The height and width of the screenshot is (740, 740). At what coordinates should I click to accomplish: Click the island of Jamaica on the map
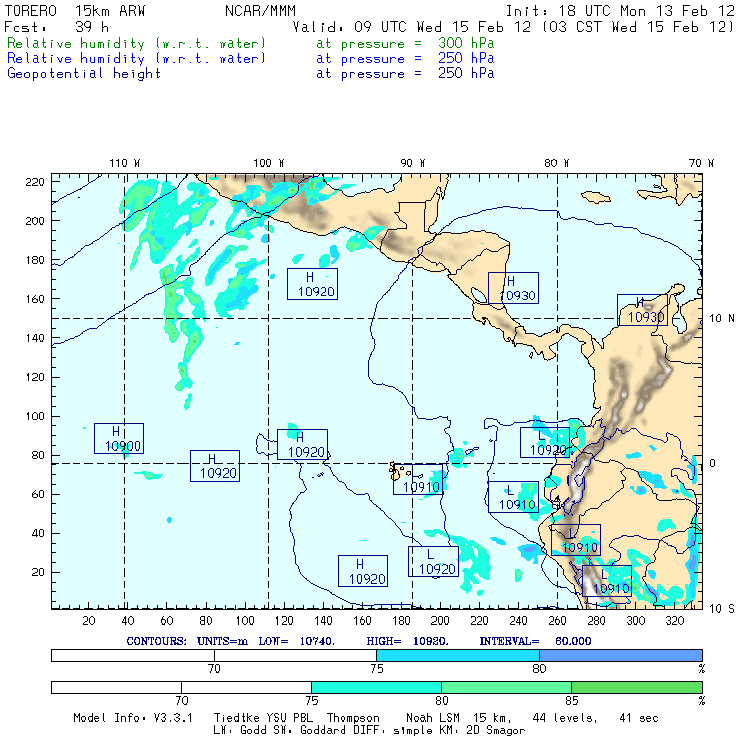point(596,197)
